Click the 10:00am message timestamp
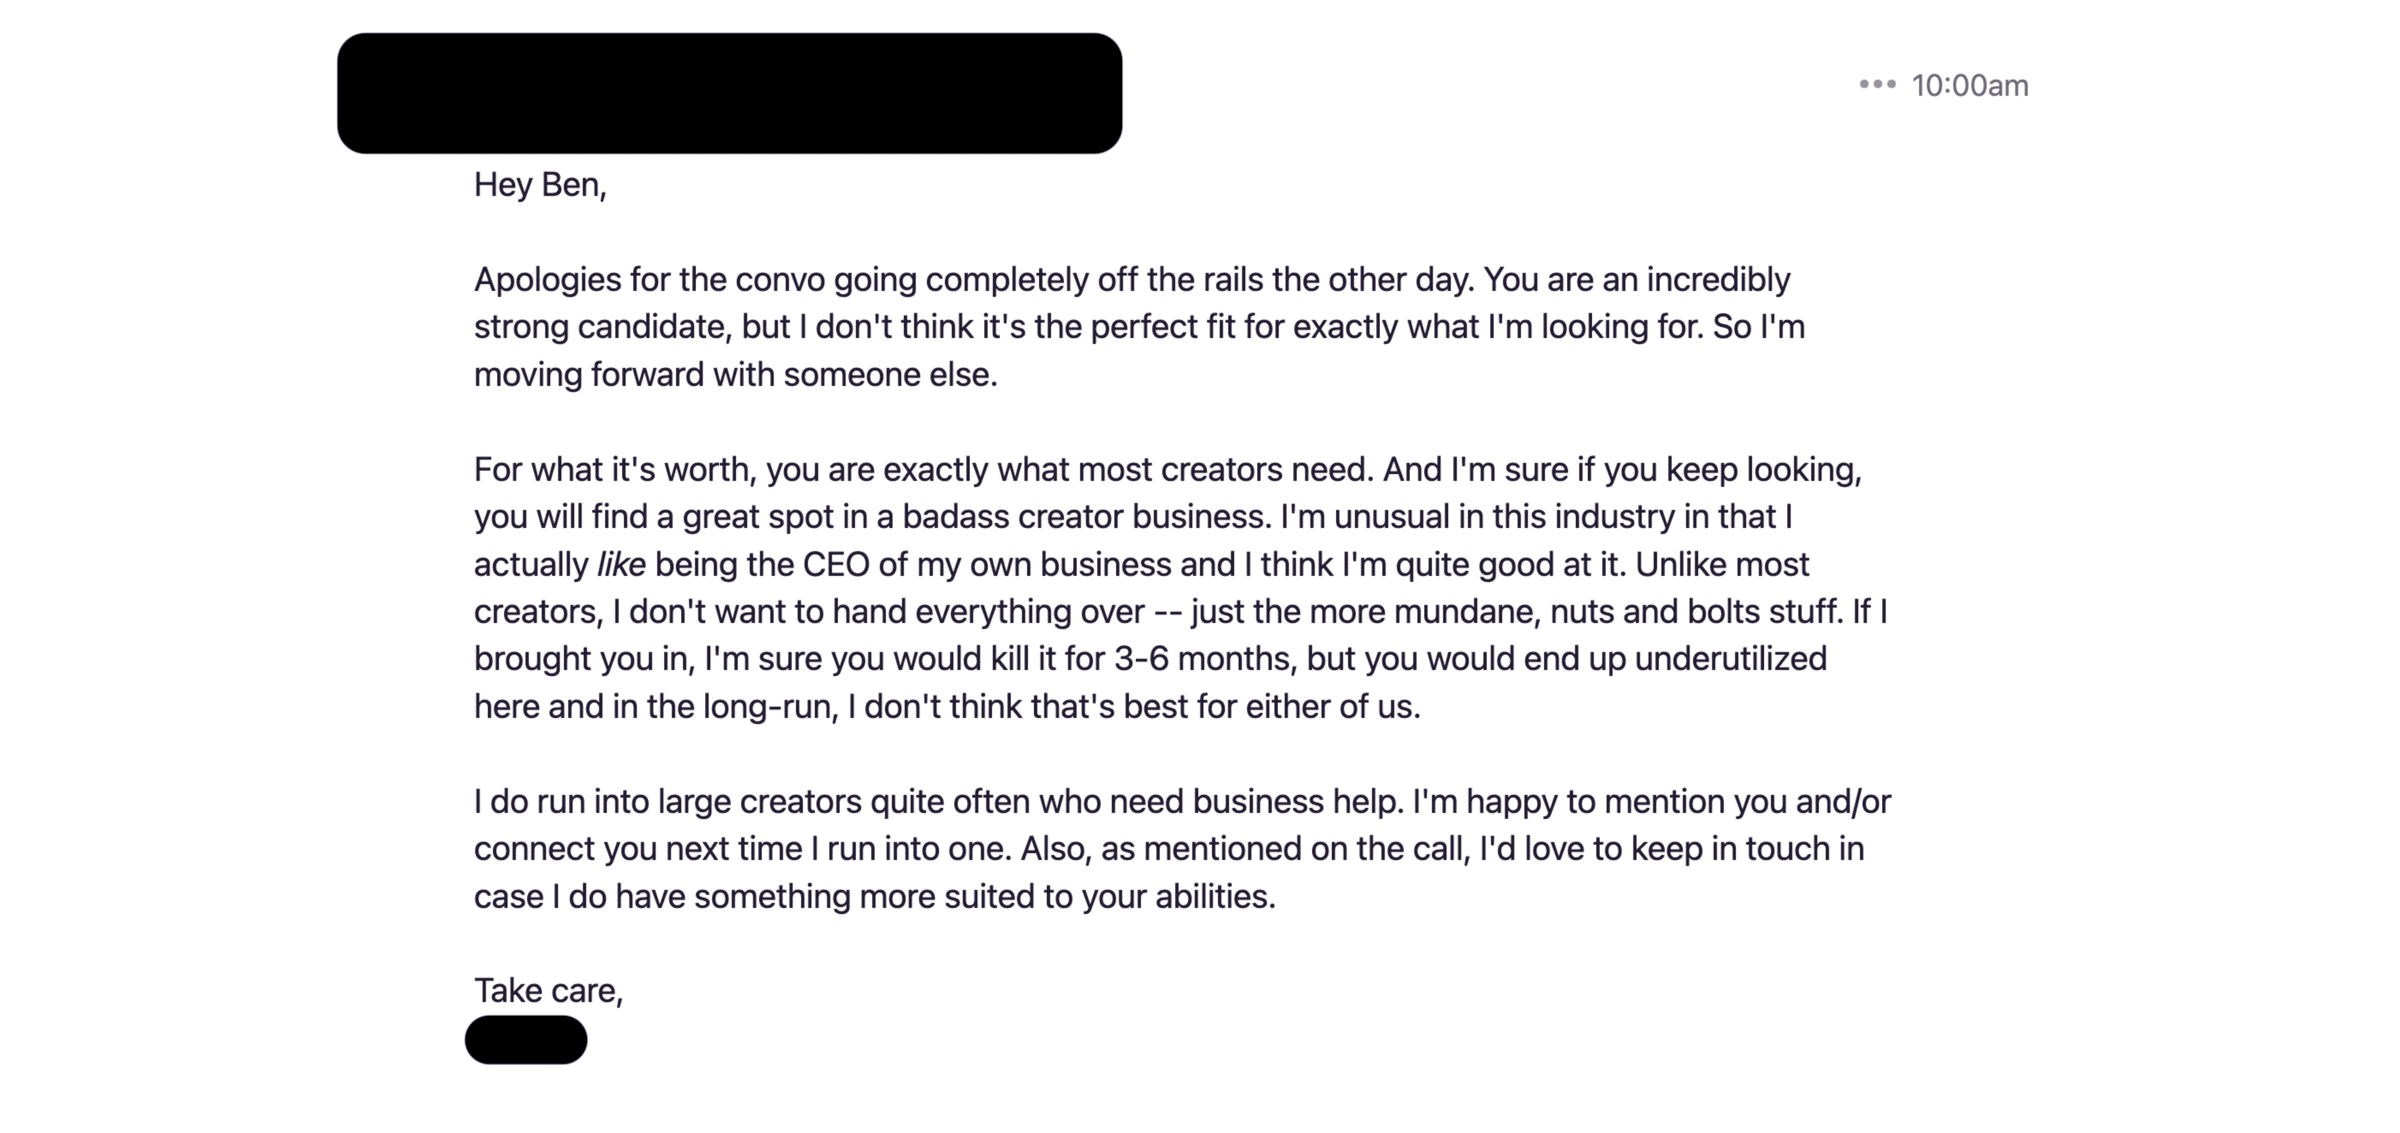This screenshot has width=2400, height=1133. tap(1969, 86)
